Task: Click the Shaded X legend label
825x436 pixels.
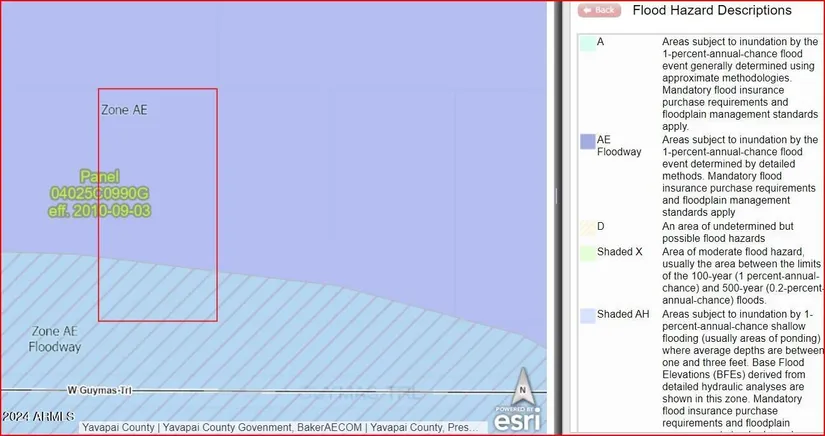Action: point(620,252)
